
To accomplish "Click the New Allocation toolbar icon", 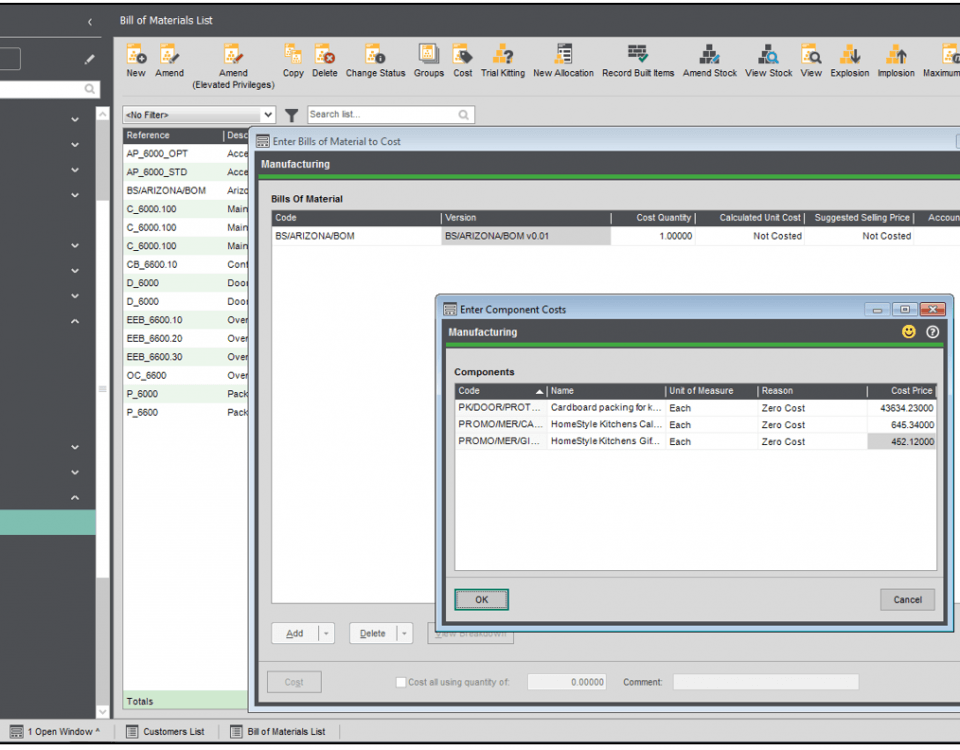I will (x=563, y=61).
